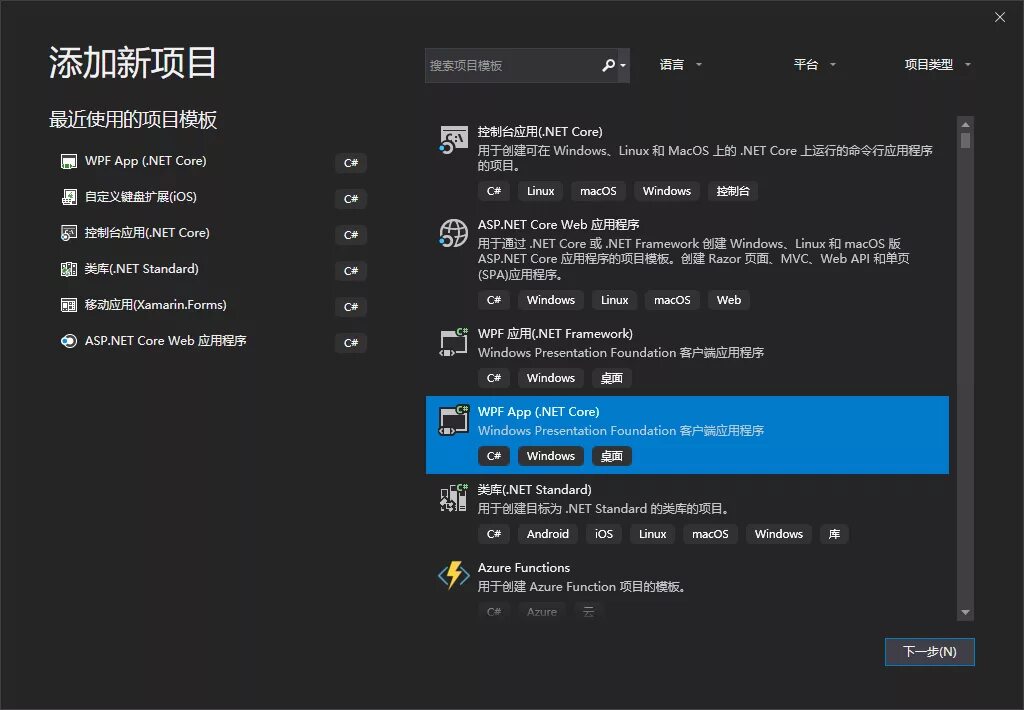The image size is (1024, 710).
Task: Click Windows tag in selected WPF App row
Action: (x=551, y=456)
